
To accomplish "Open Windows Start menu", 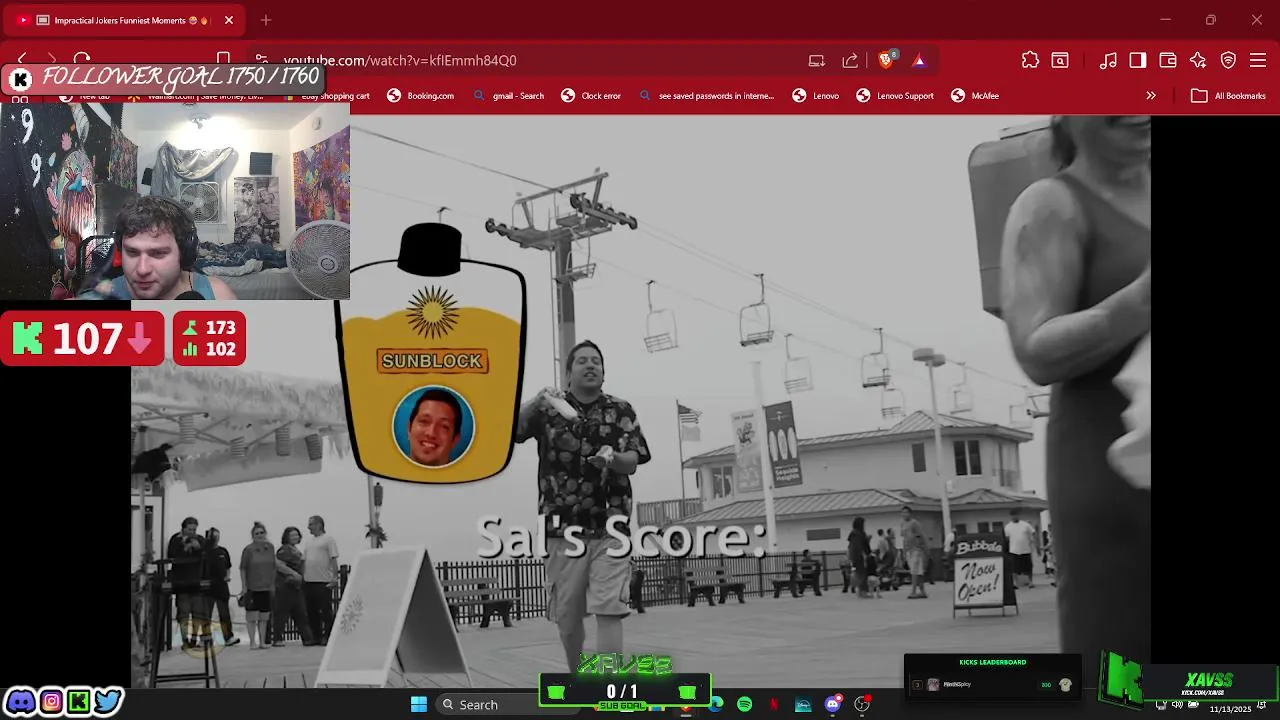I will tap(419, 705).
